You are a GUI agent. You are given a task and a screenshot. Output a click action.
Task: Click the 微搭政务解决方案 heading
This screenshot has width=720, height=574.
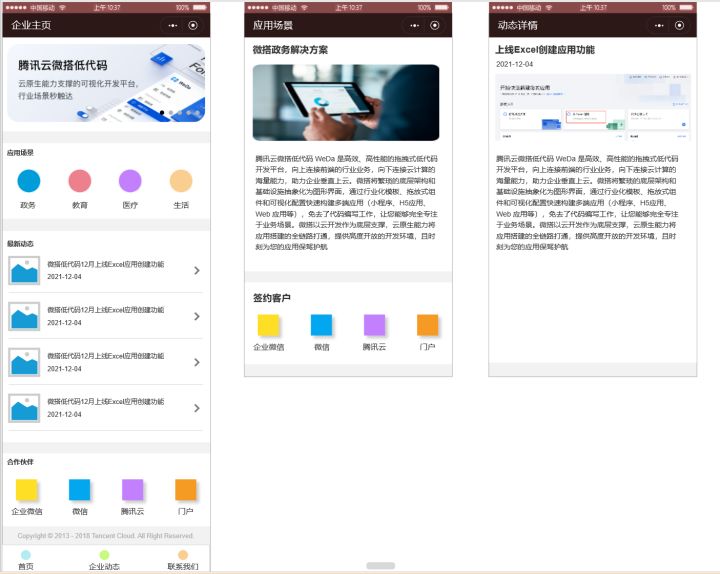[290, 50]
